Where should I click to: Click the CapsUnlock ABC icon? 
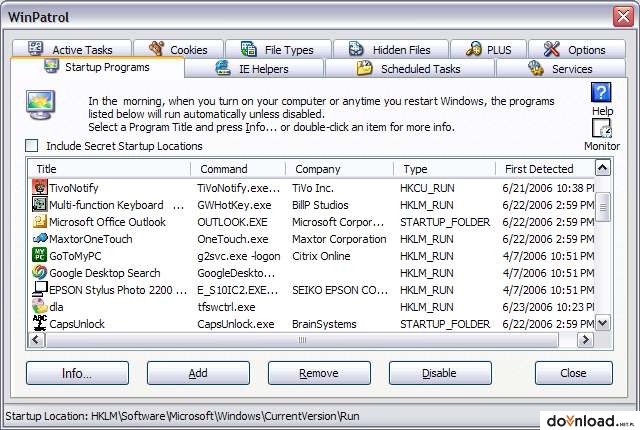(40, 323)
